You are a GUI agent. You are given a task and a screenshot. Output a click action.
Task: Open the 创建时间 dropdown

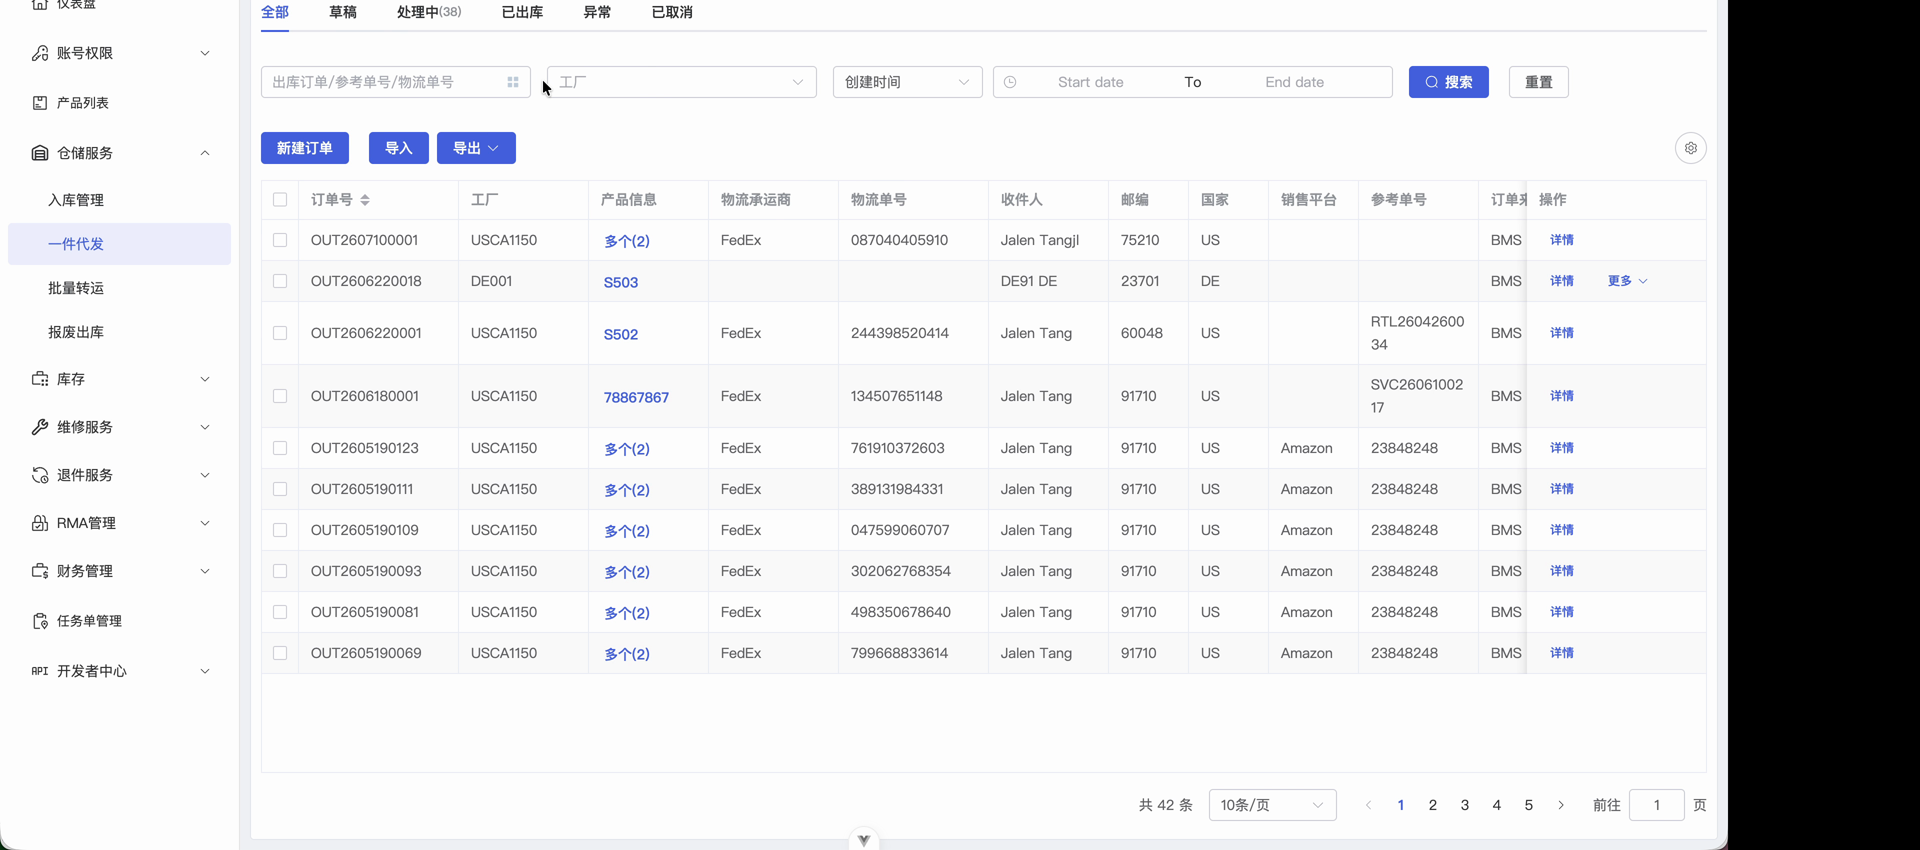(x=907, y=82)
